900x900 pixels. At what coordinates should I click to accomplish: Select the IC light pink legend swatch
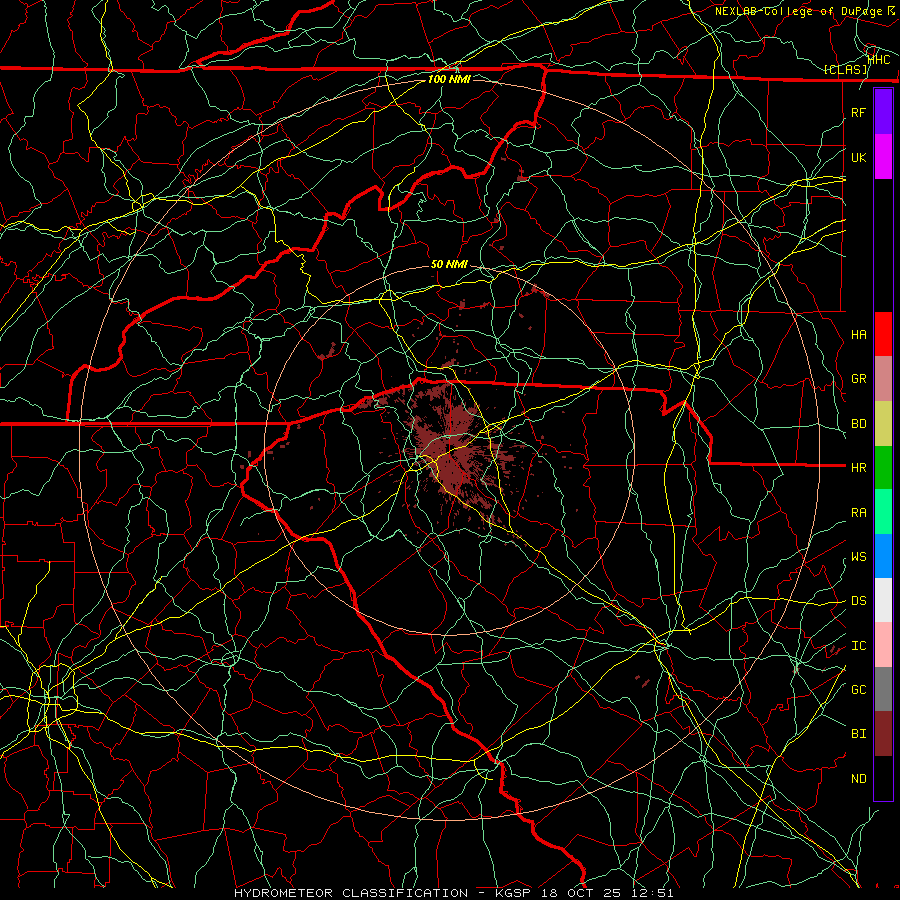coord(883,645)
